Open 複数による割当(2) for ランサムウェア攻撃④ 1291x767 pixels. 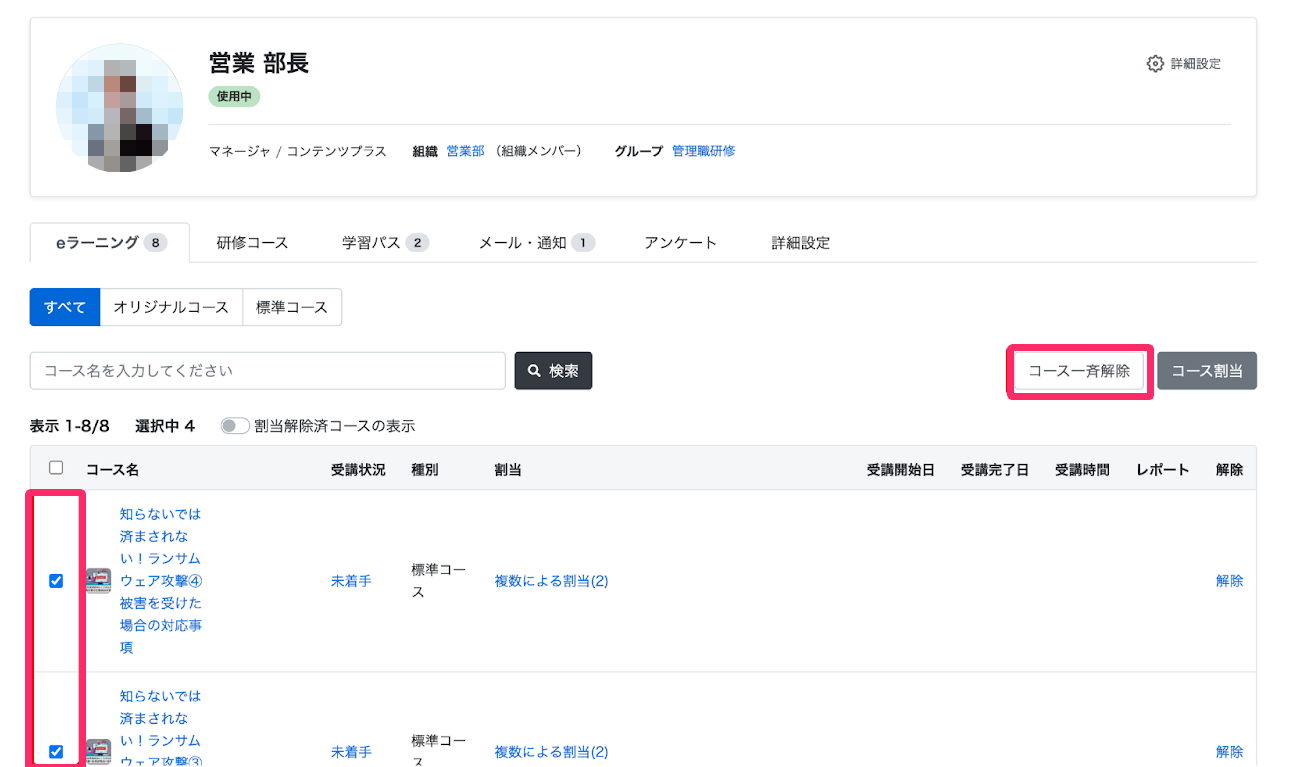551,581
